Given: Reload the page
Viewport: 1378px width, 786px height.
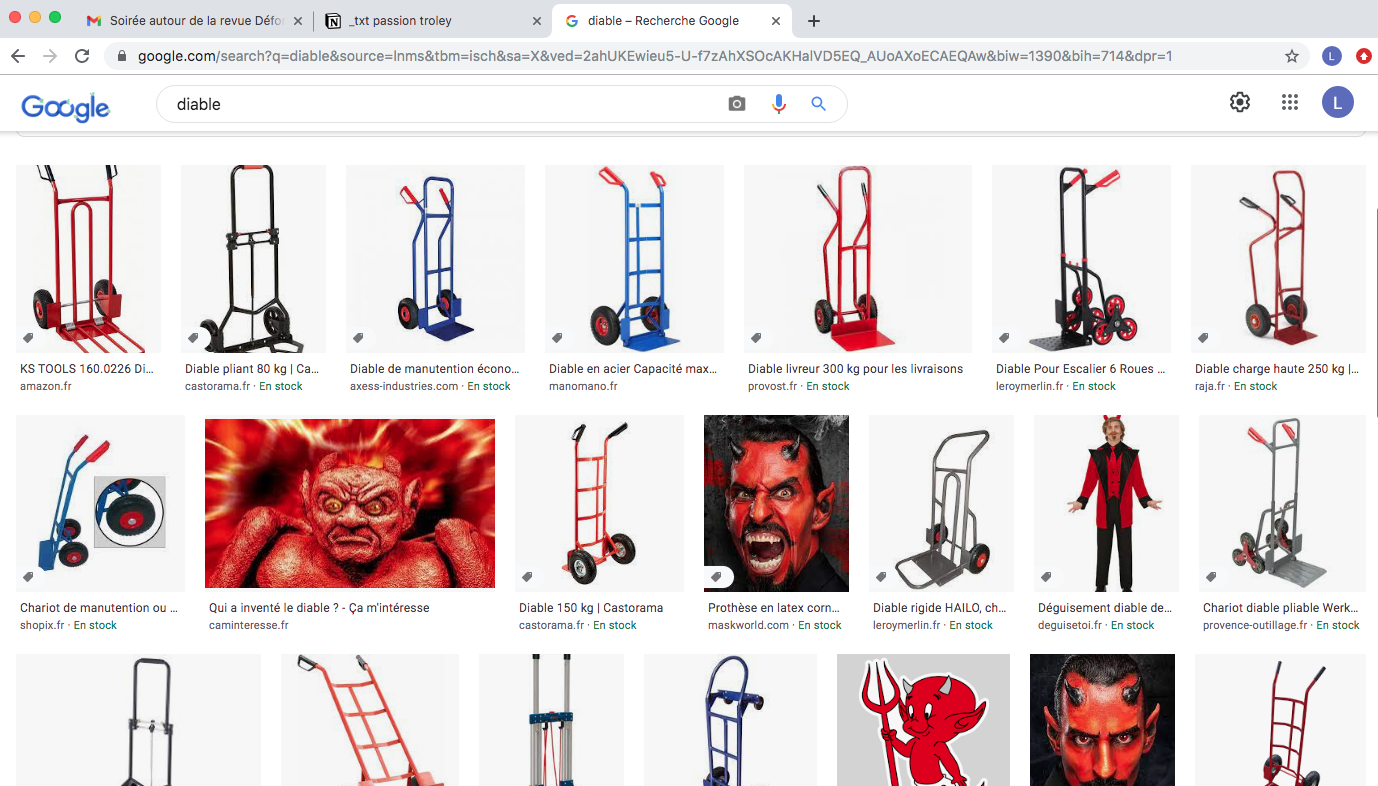Looking at the screenshot, I should tap(82, 56).
